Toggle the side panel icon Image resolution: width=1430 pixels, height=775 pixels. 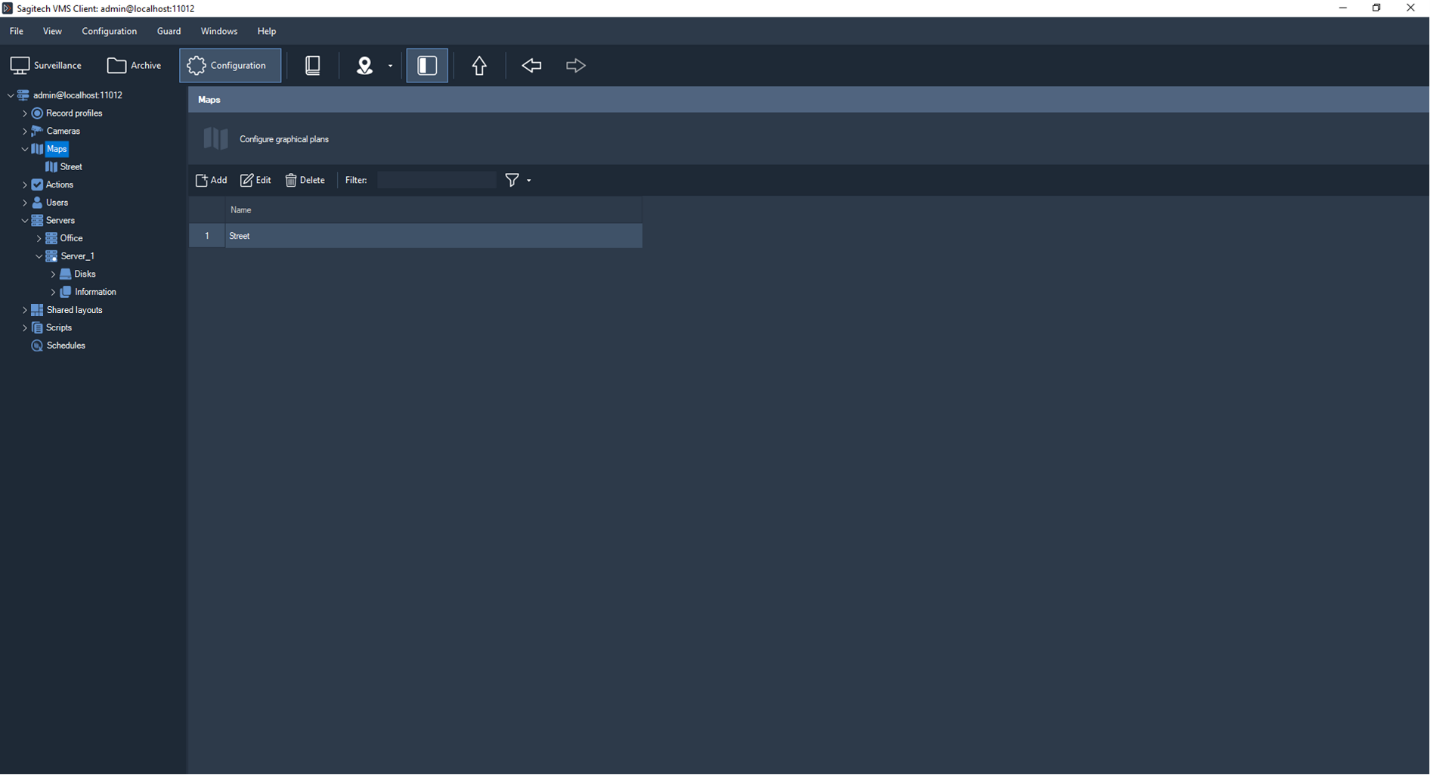point(427,66)
